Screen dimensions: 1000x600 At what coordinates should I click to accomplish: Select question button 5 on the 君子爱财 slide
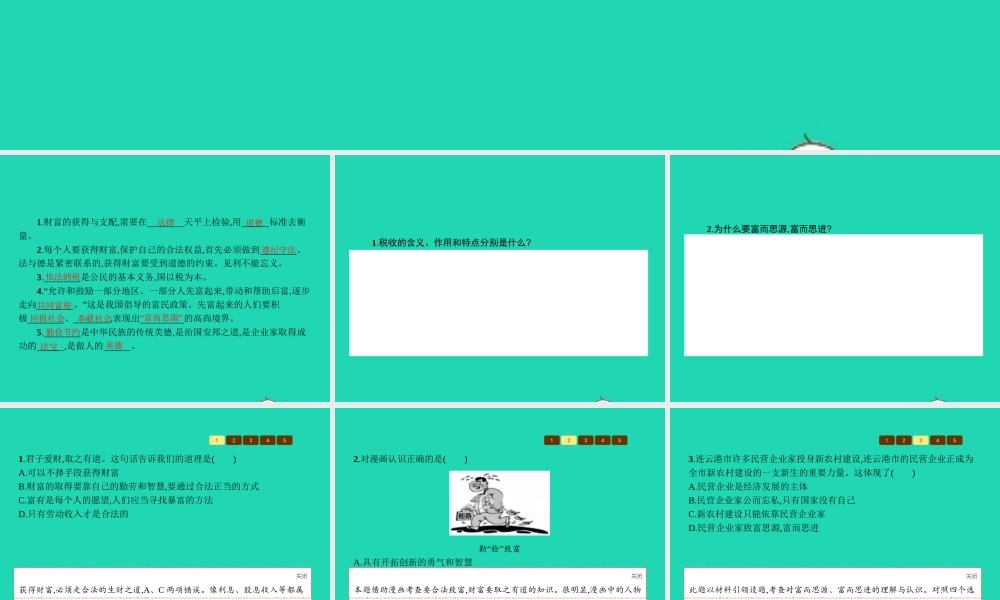point(284,440)
